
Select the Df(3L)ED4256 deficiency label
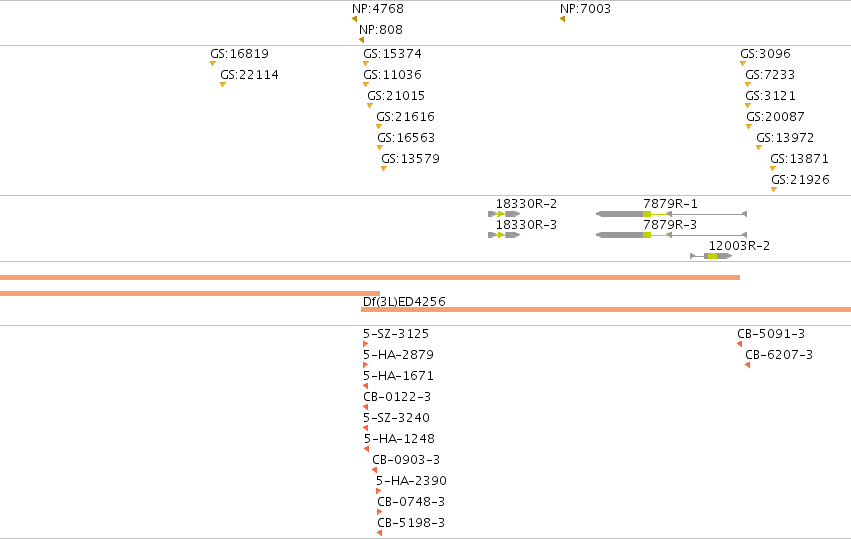[404, 302]
